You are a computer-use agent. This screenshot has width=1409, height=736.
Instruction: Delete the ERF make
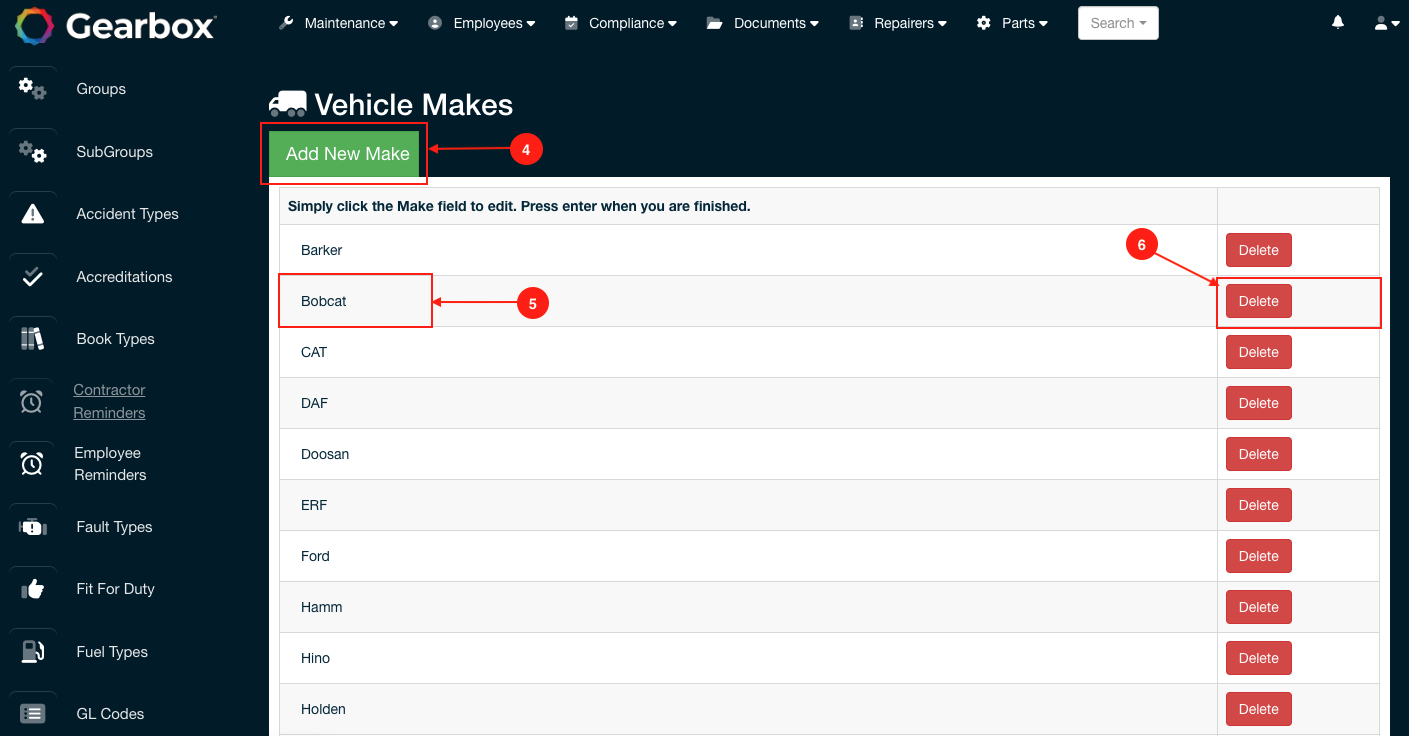pyautogui.click(x=1259, y=505)
